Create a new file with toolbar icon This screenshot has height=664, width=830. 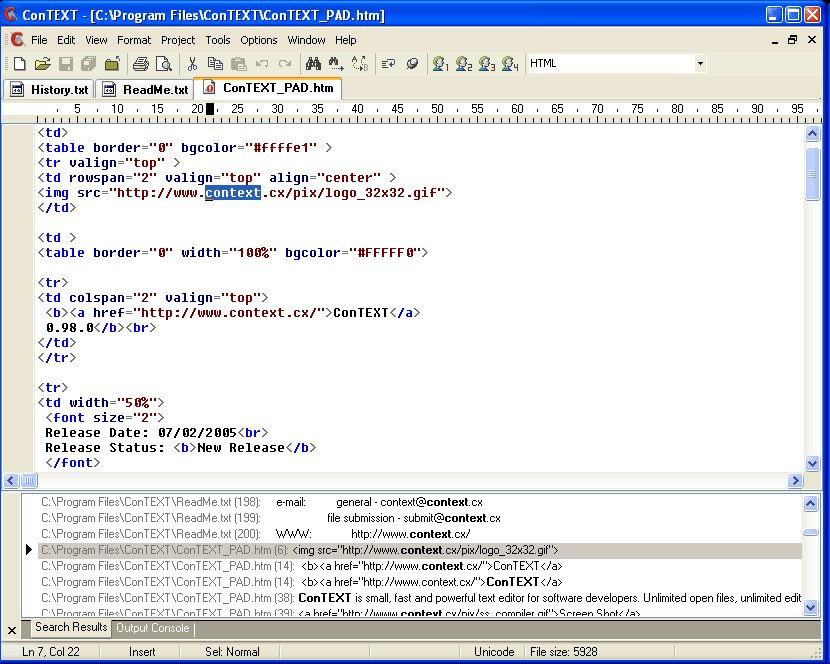pyautogui.click(x=20, y=64)
